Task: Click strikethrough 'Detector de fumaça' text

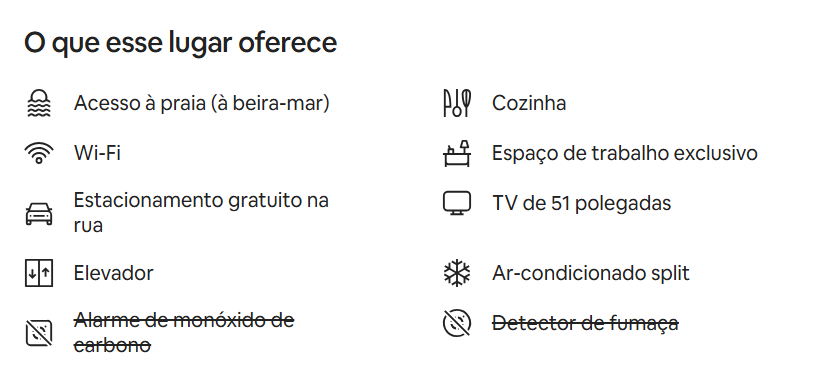Action: coord(585,323)
